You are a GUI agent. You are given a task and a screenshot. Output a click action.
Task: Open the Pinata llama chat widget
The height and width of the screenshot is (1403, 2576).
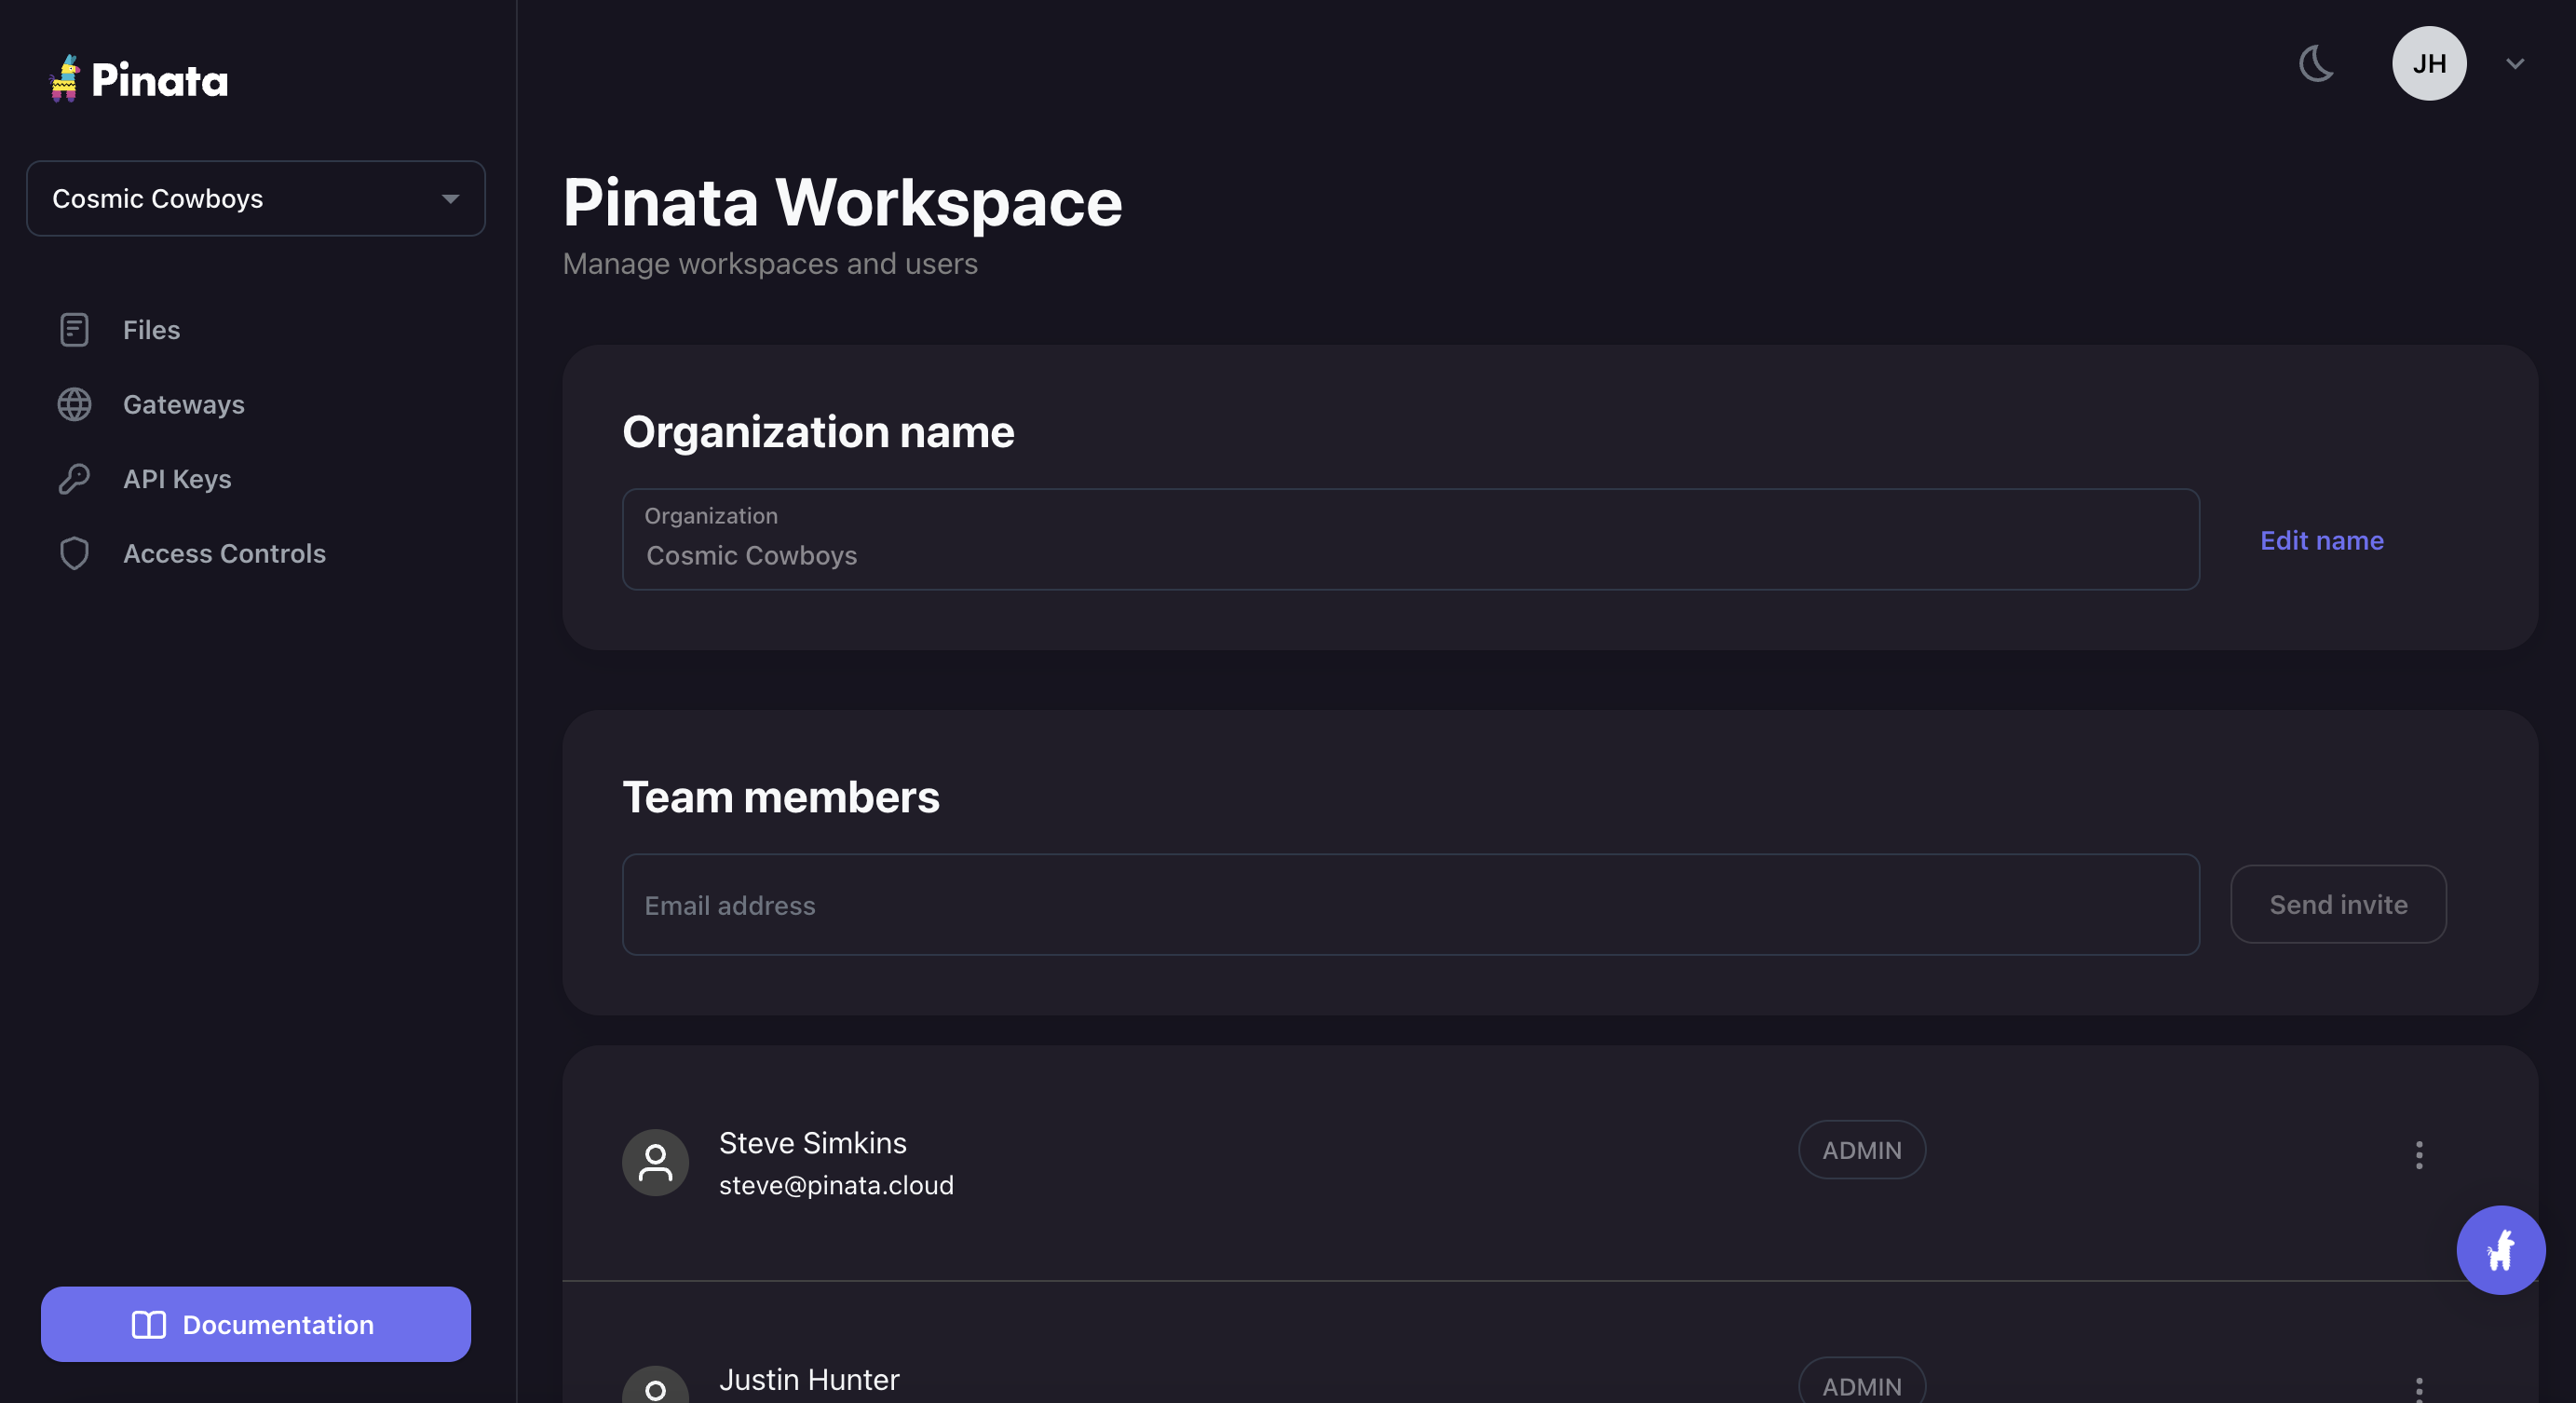pos(2500,1250)
